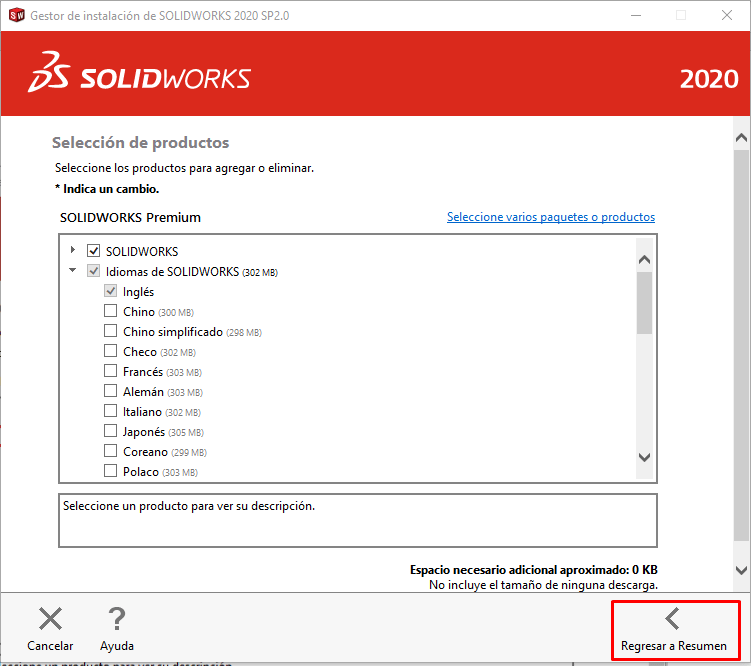Minimize the installation manager window
This screenshot has height=666, width=751.
636,15
